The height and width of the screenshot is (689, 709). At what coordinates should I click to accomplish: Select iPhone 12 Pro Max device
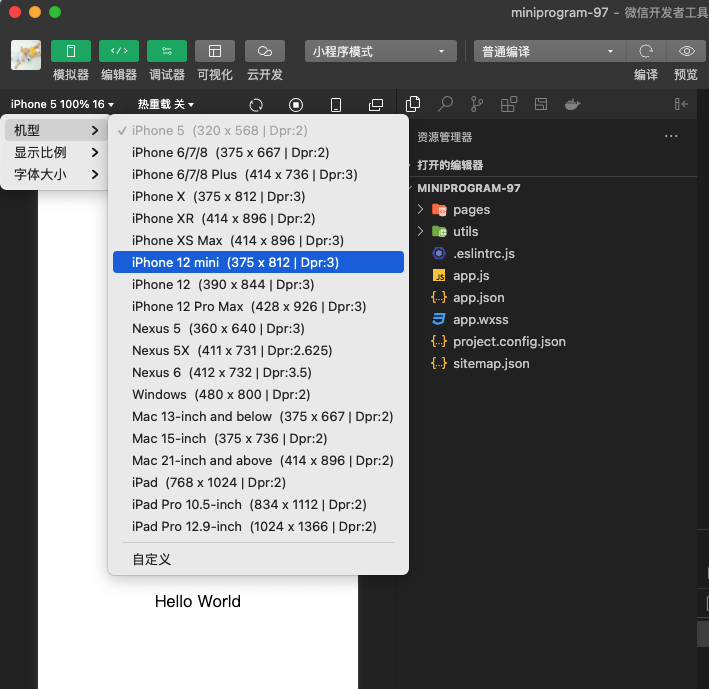pyautogui.click(x=258, y=307)
